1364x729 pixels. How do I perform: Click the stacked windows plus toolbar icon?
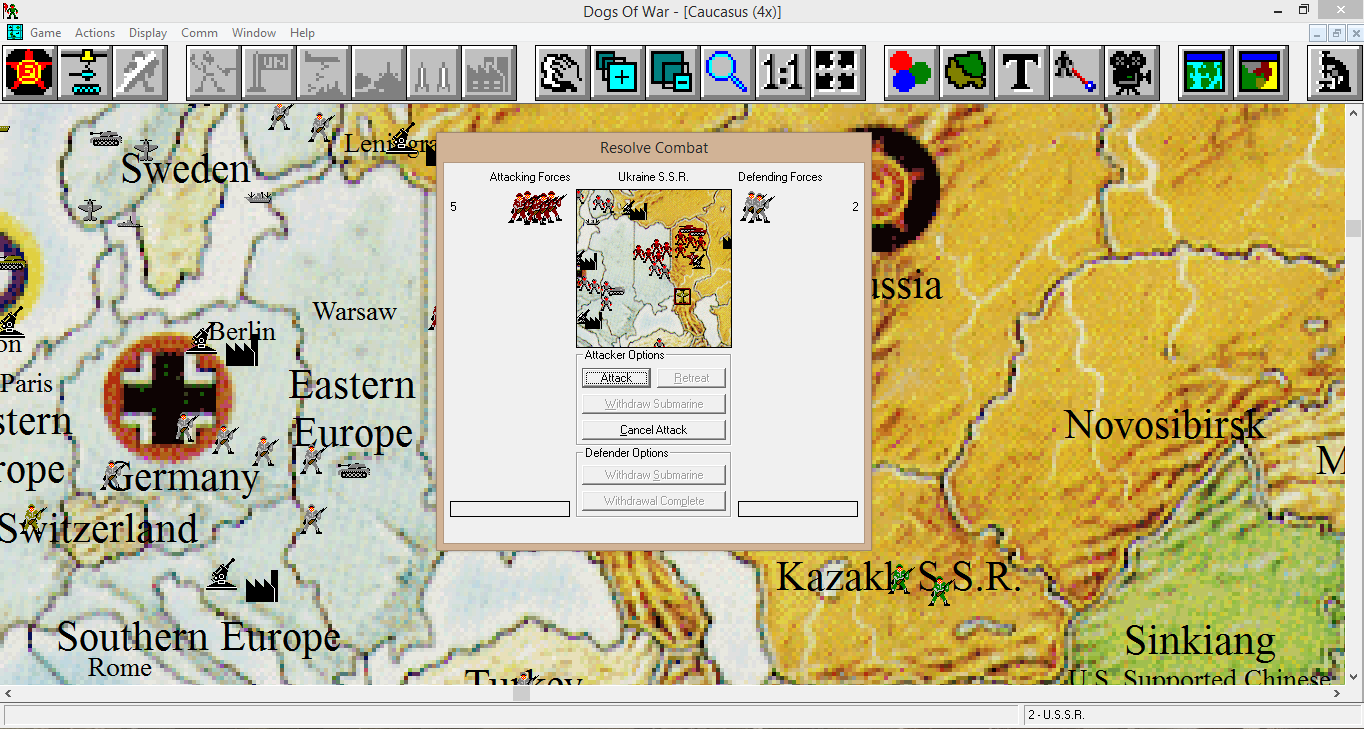point(617,73)
